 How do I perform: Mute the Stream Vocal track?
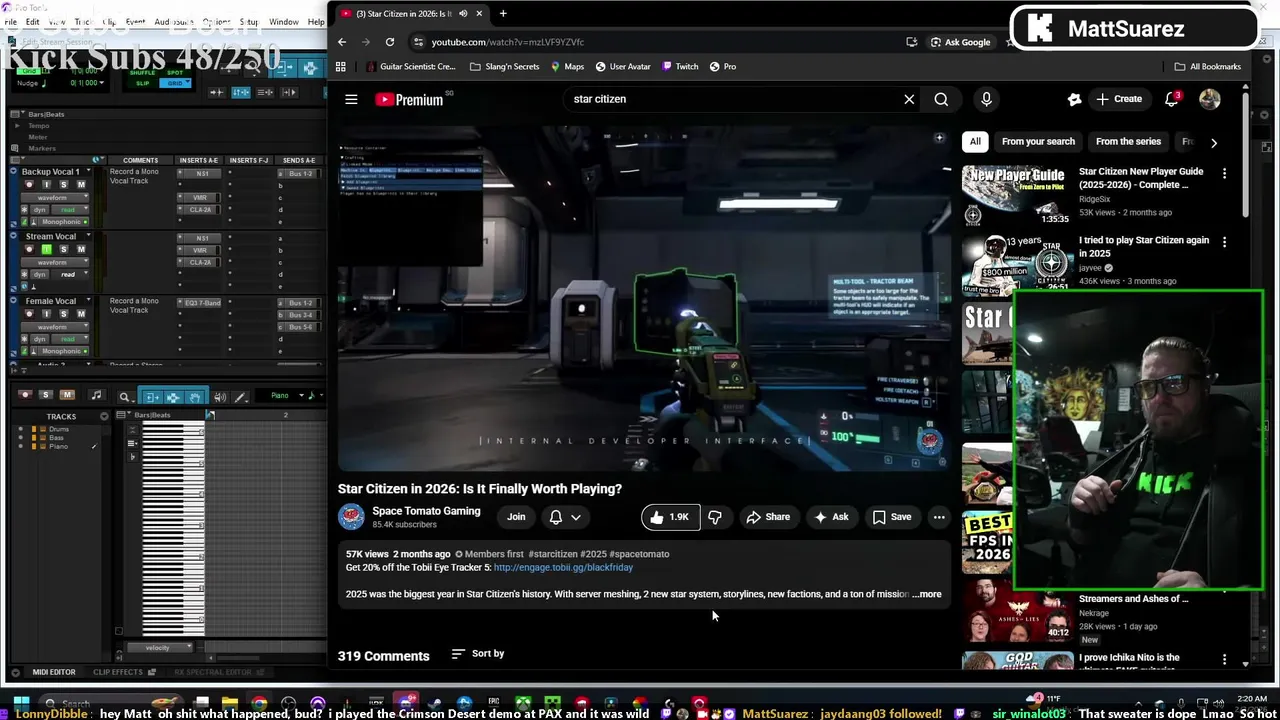click(x=81, y=249)
